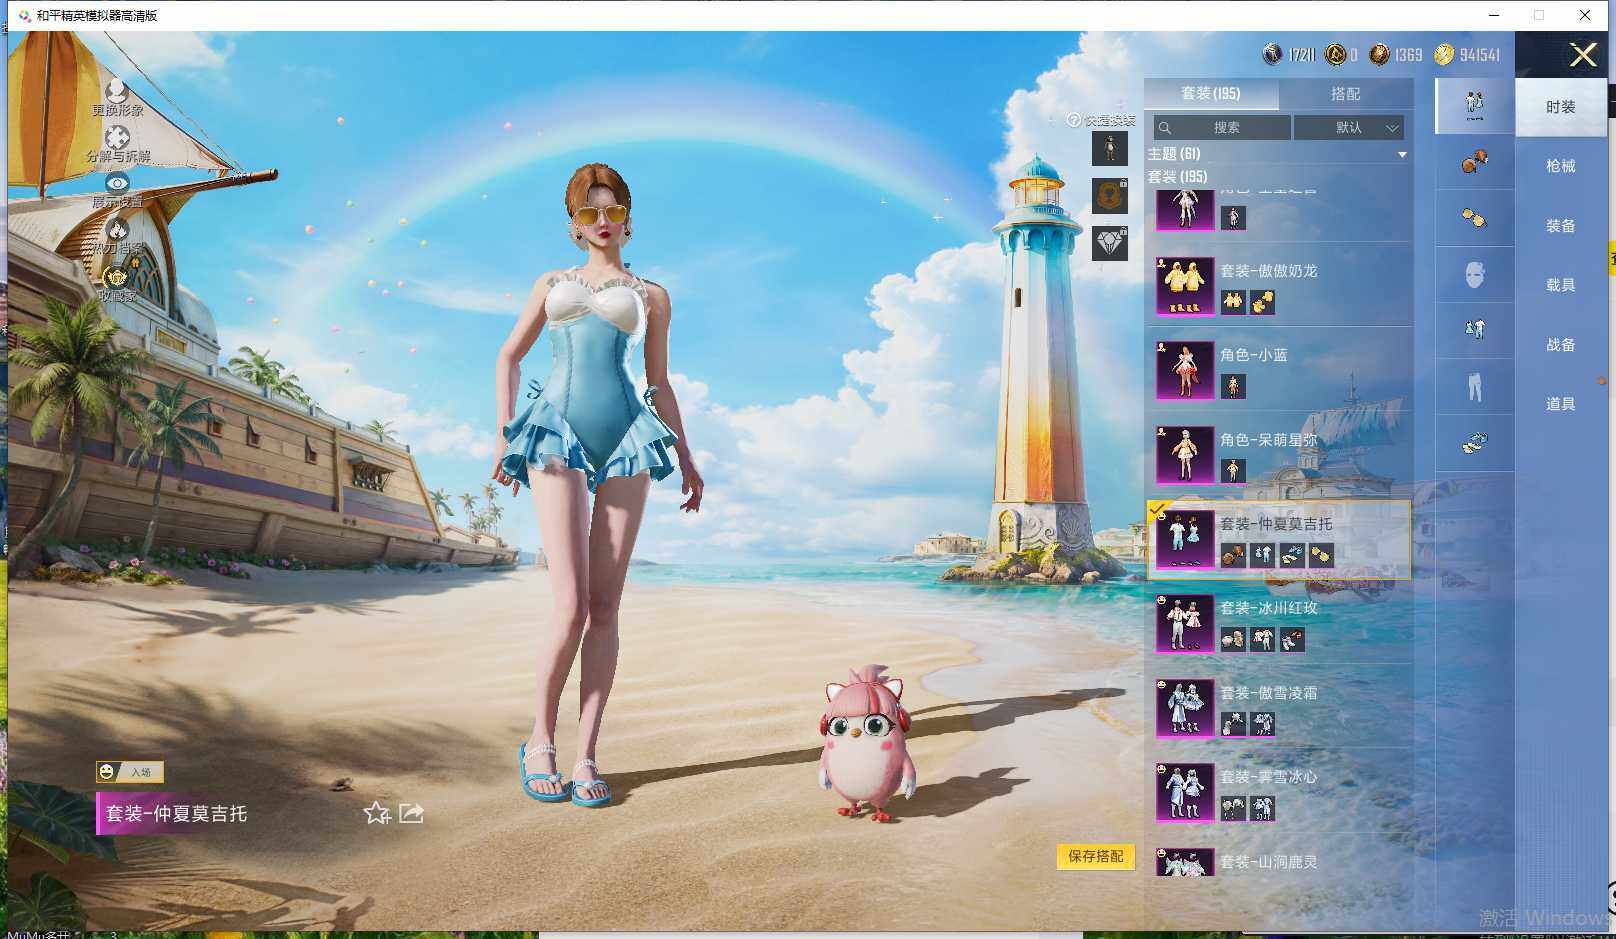
Task: Select locked brown emblem quick slot
Action: pos(1110,195)
